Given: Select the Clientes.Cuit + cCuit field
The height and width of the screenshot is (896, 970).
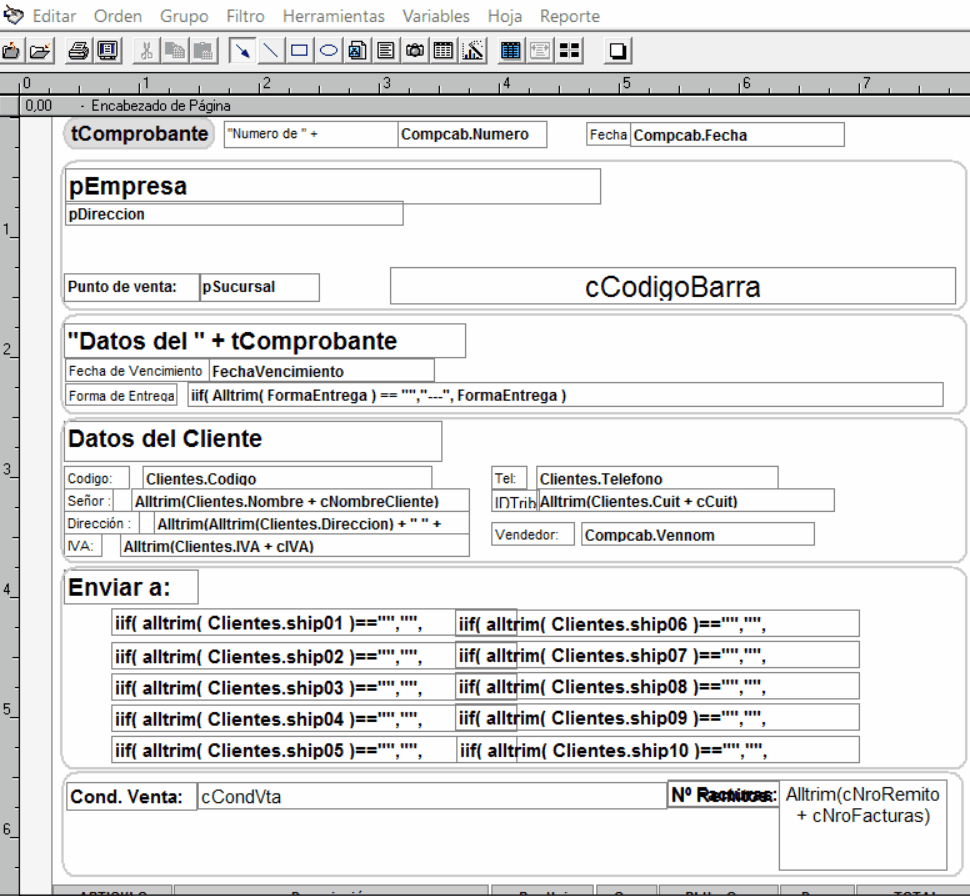Looking at the screenshot, I should tap(685, 501).
